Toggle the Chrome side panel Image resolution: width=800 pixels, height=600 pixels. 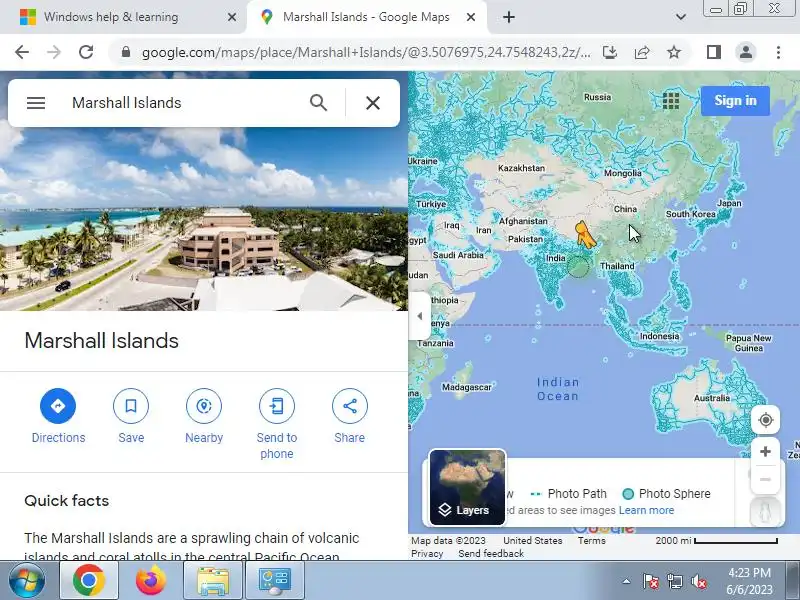(714, 52)
